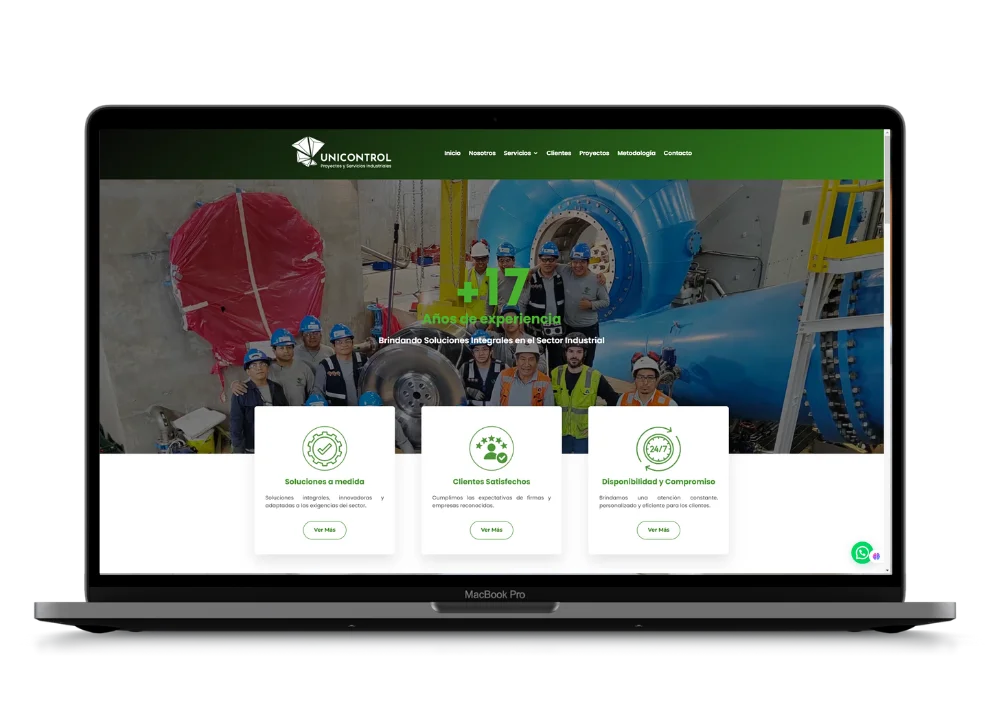Open the Proyectos menu link
1002x721 pixels.
click(x=594, y=153)
